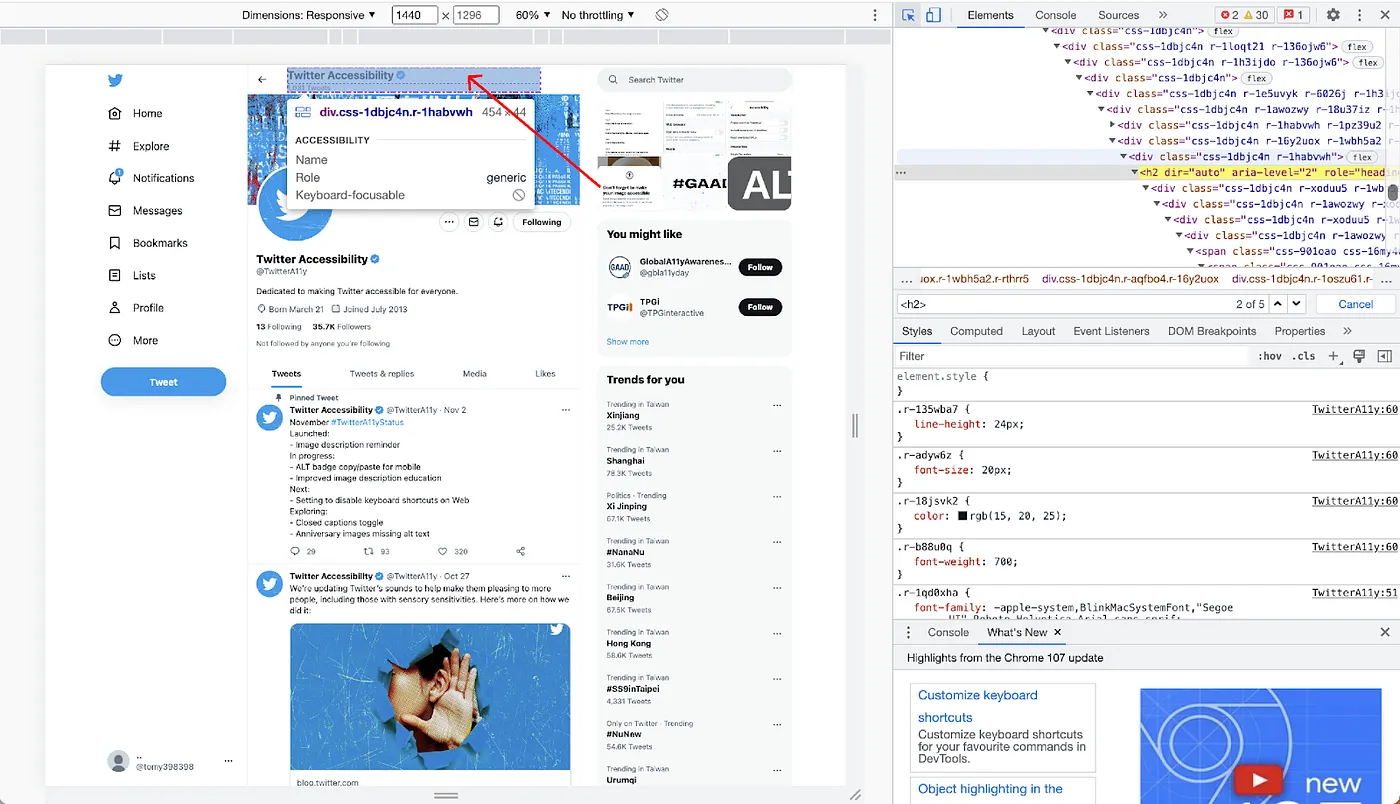Open the device toolbar more options menu
The height and width of the screenshot is (804, 1400).
tap(875, 15)
